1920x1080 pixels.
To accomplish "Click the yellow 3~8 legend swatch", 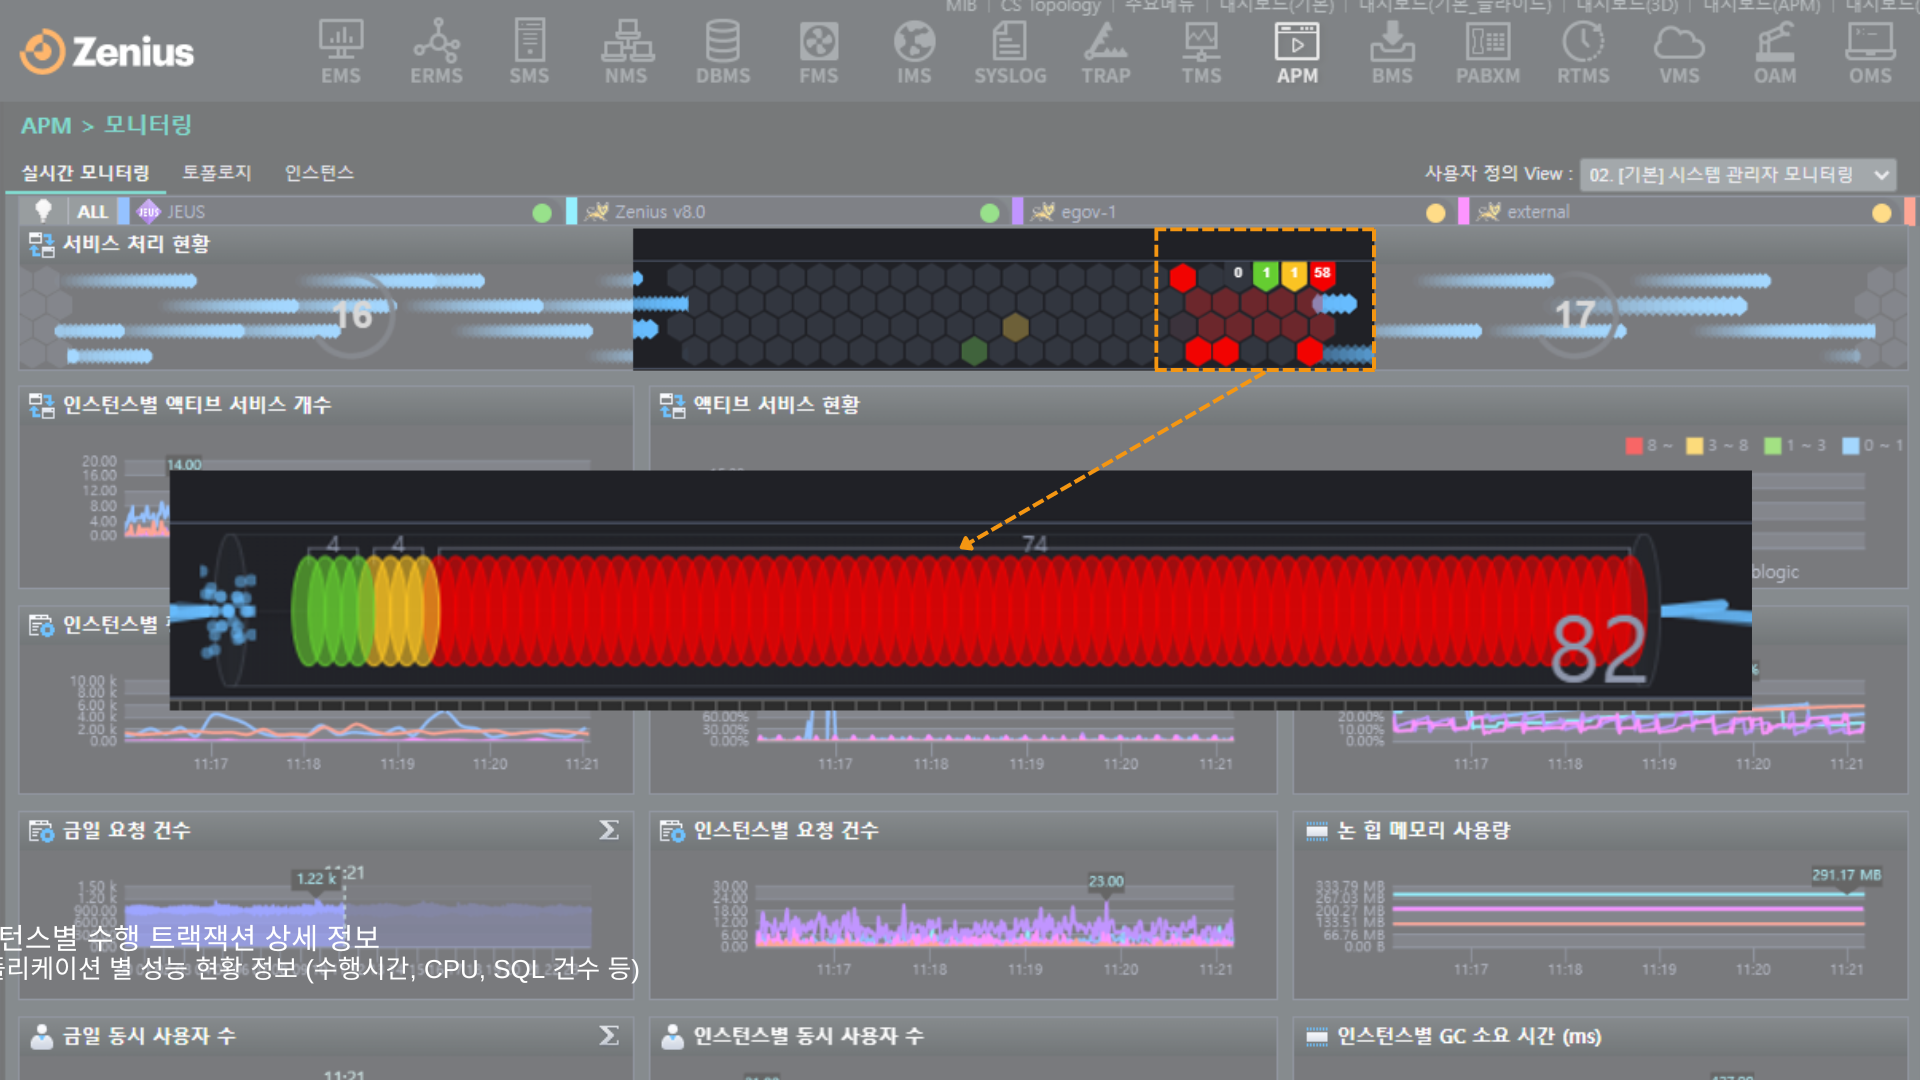I will coord(1694,446).
